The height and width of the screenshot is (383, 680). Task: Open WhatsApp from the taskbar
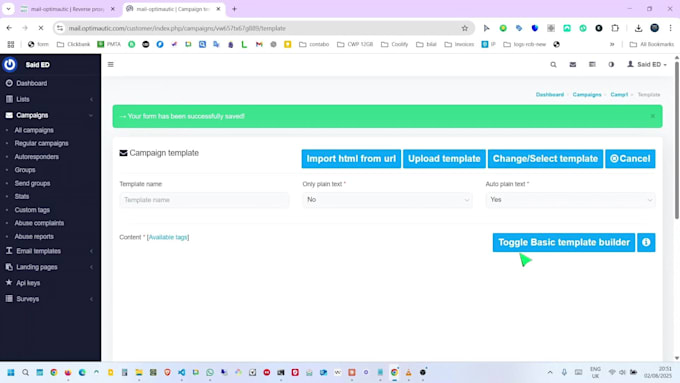(x=210, y=372)
